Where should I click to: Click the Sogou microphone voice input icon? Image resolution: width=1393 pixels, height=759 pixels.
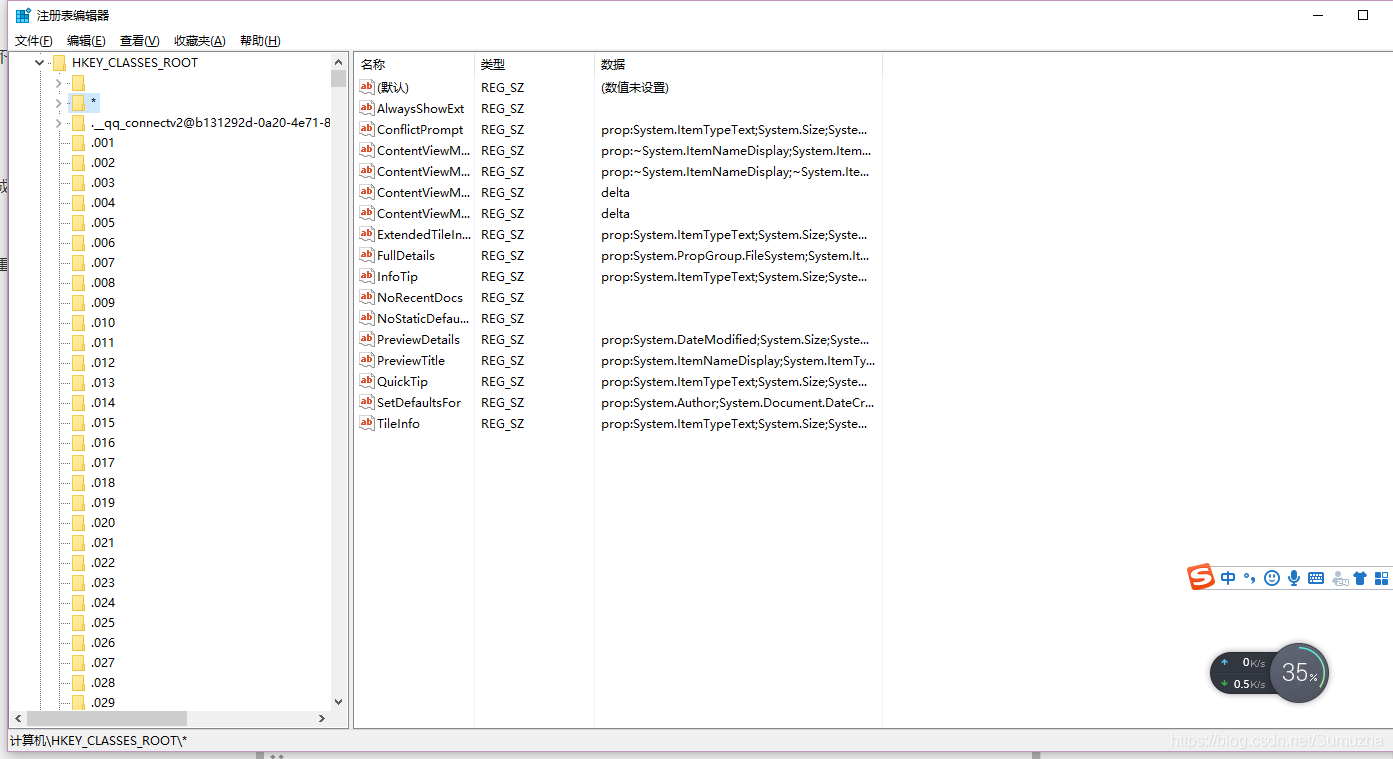pos(1294,578)
